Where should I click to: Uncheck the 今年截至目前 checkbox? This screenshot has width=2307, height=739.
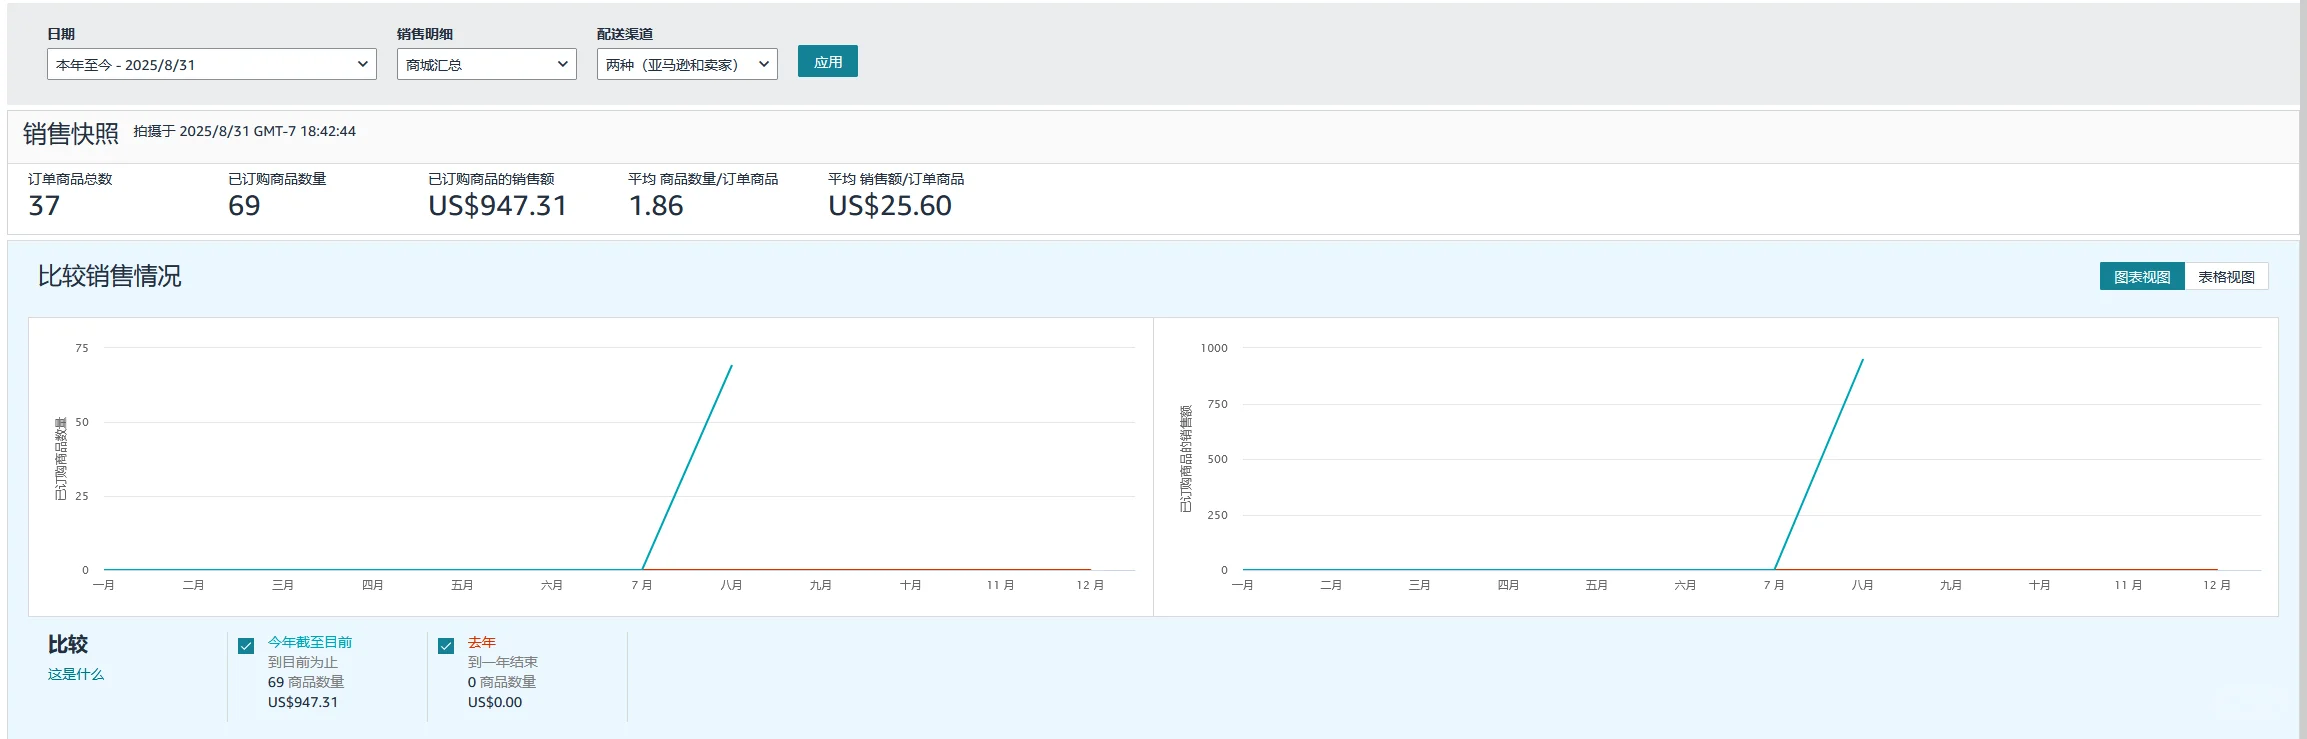[x=246, y=646]
